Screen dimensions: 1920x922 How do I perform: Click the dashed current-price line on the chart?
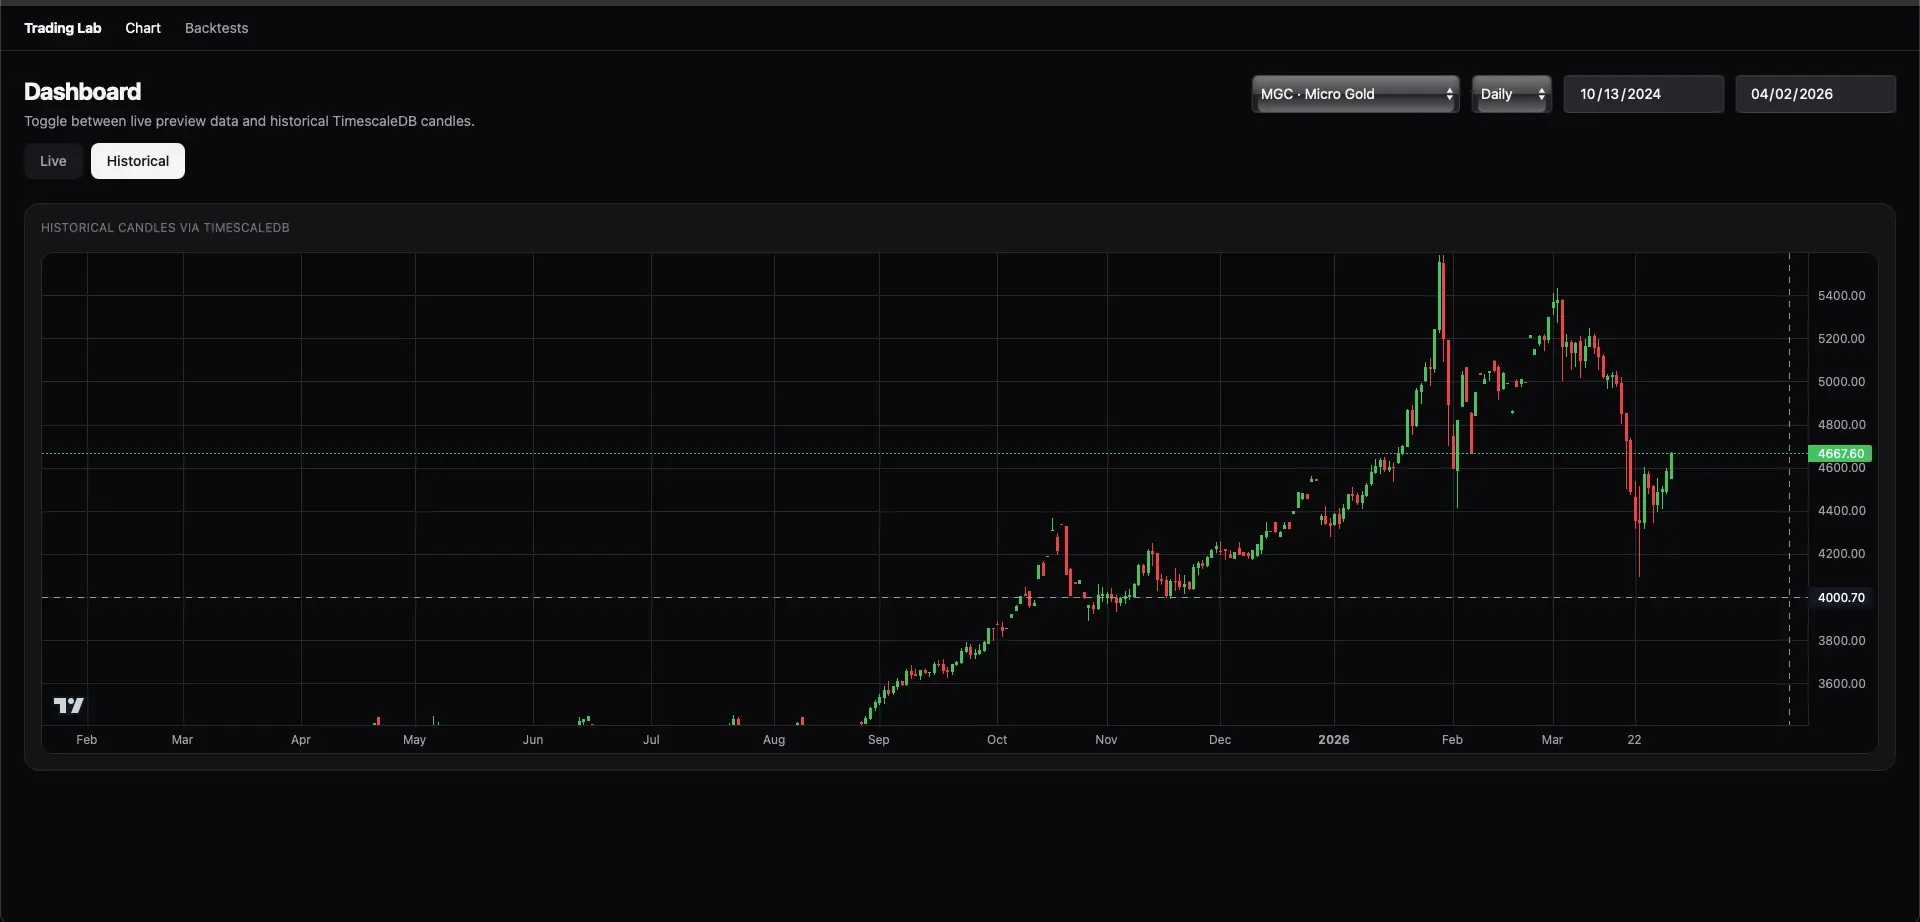900,453
